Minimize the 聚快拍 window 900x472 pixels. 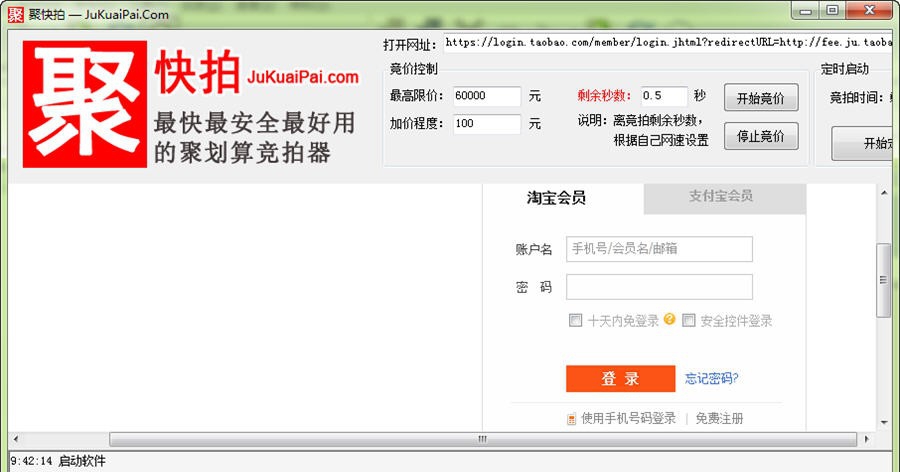pos(807,11)
